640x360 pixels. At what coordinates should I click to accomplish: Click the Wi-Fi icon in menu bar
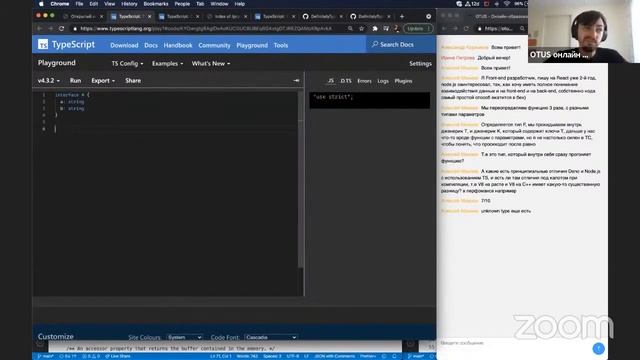click(x=507, y=4)
